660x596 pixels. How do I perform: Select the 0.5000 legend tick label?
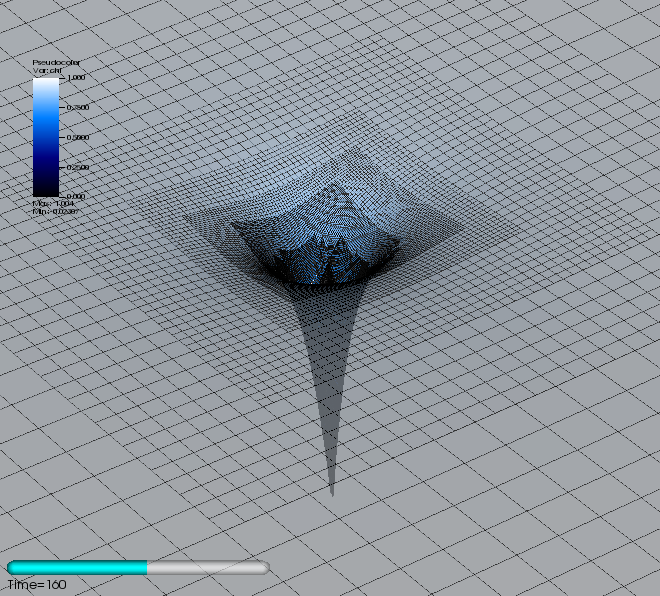(x=78, y=137)
